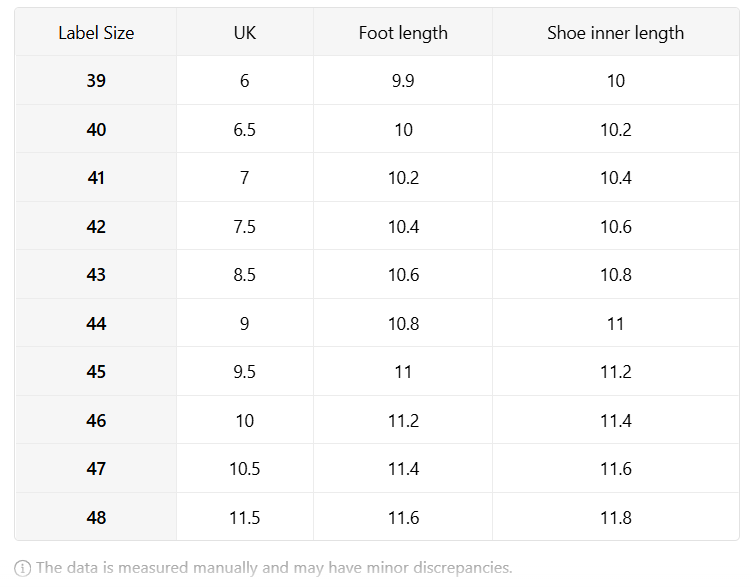Viewport: 752px width, 587px height.
Task: Click label size 47 cell
Action: click(x=96, y=469)
